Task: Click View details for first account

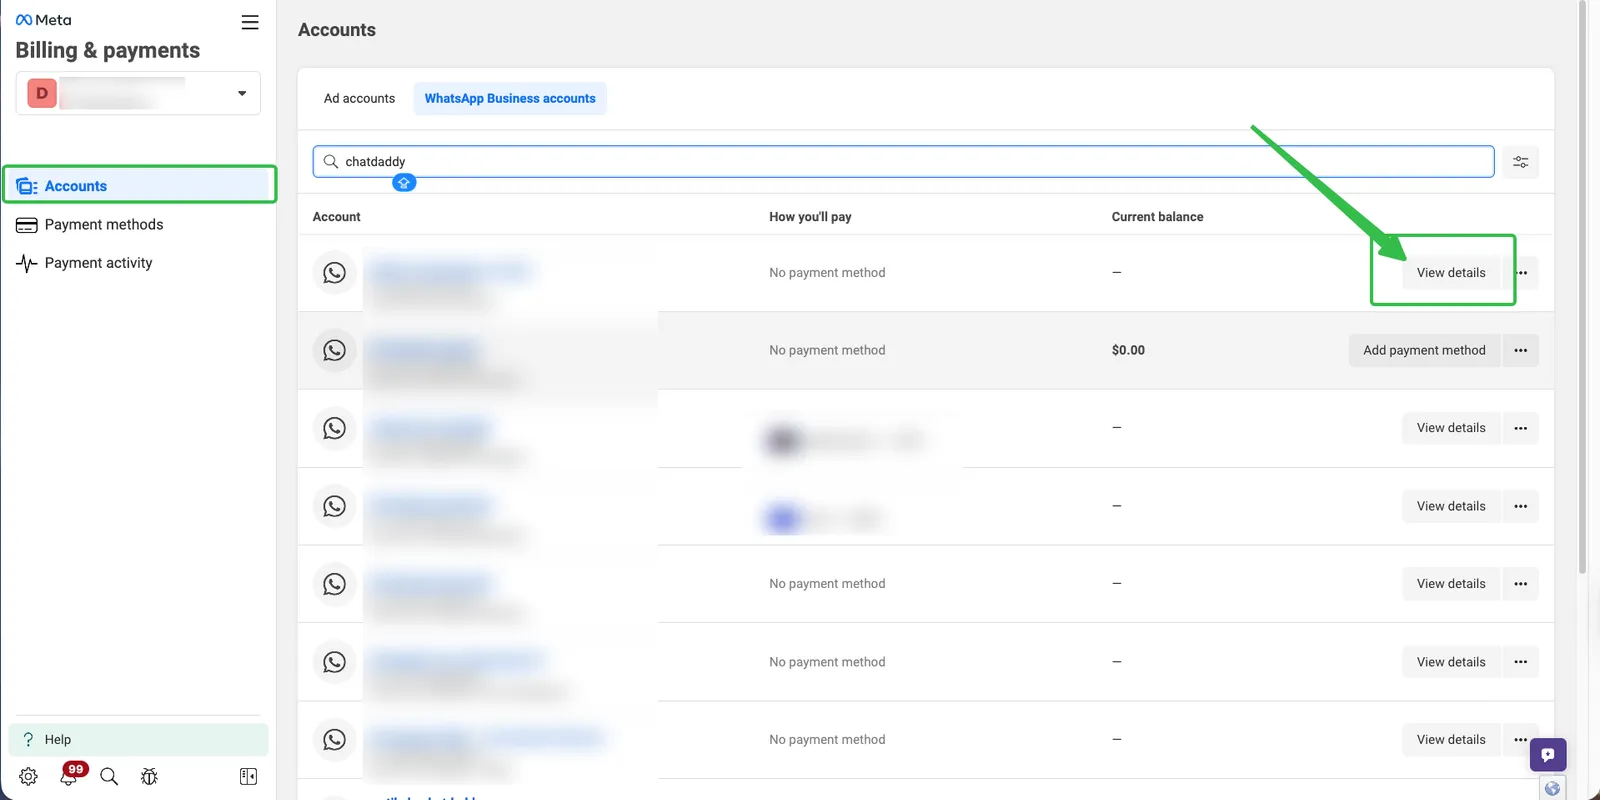Action: [x=1450, y=273]
